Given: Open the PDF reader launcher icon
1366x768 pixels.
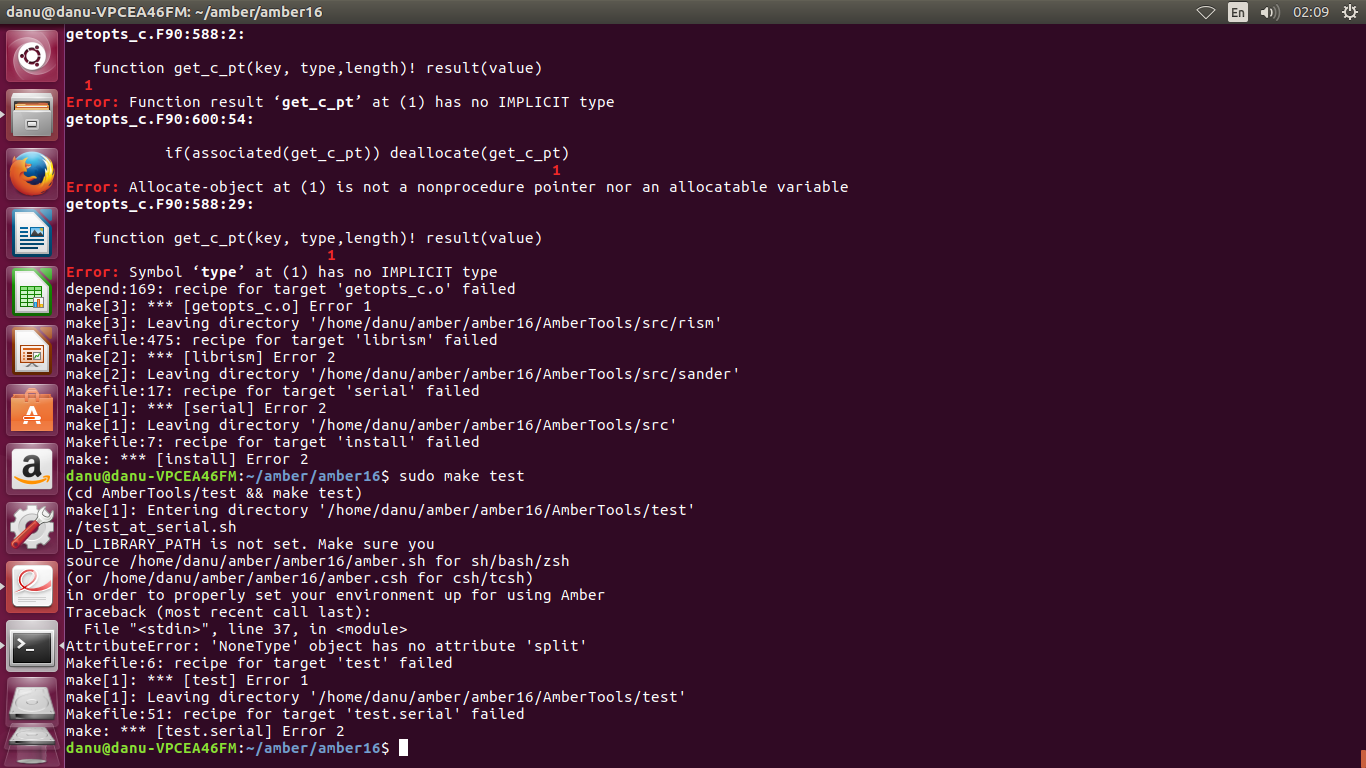Looking at the screenshot, I should pyautogui.click(x=32, y=587).
